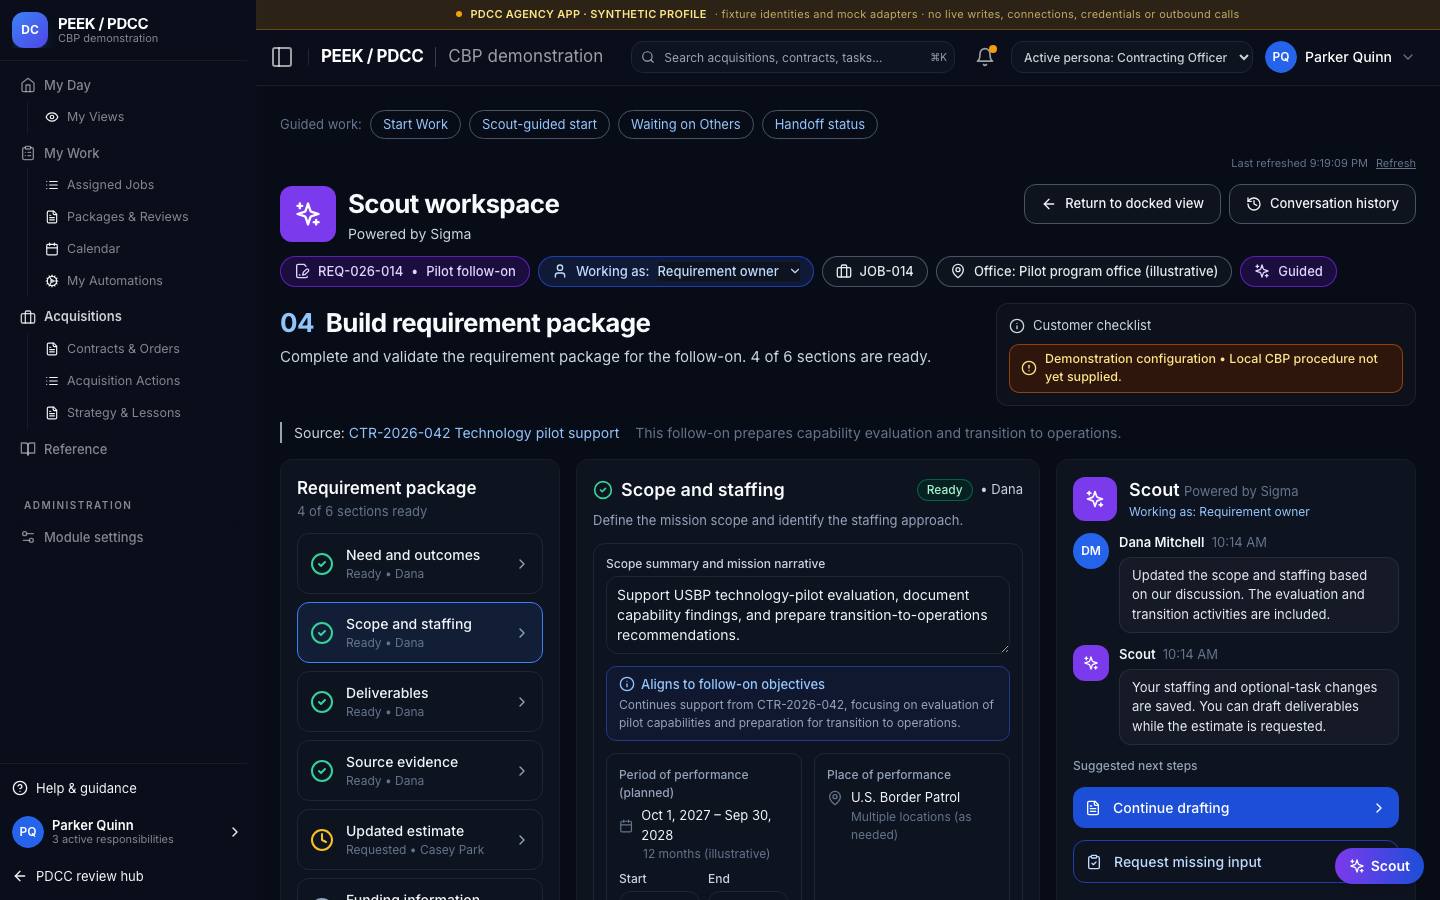Click the Refresh link
1440x900 pixels.
[1396, 163]
